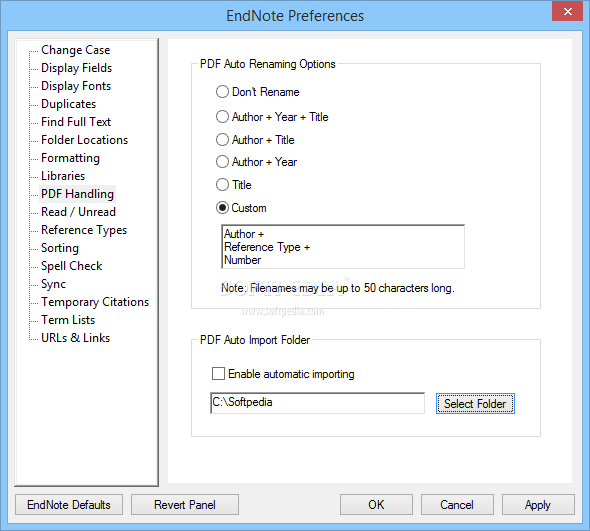Screen dimensions: 590x531
Task: Confirm preferences with OK
Action: click(x=376, y=505)
